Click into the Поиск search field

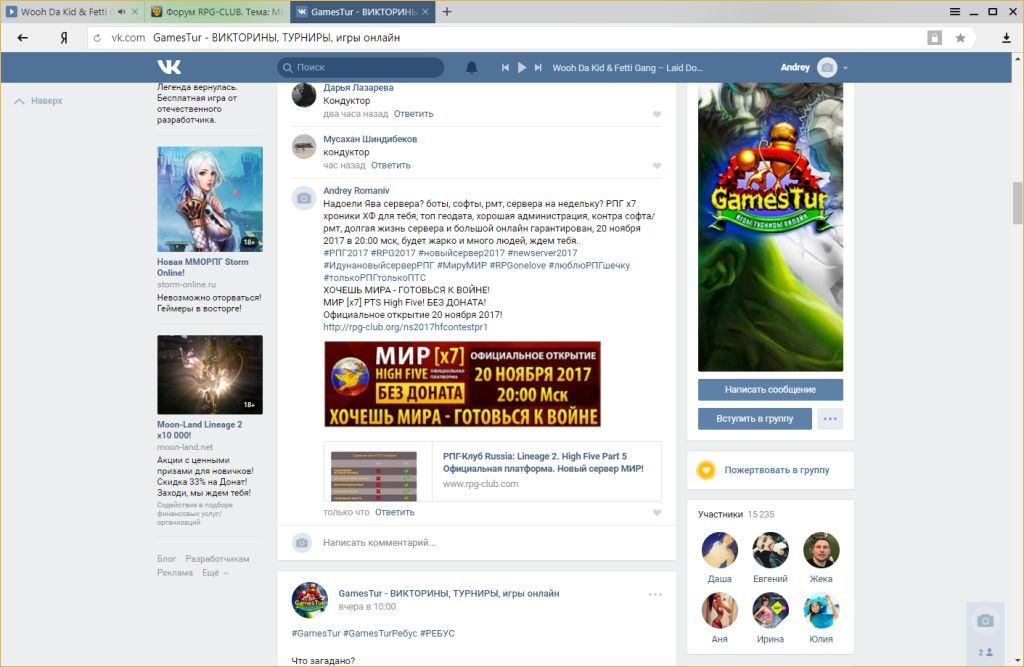[361, 67]
